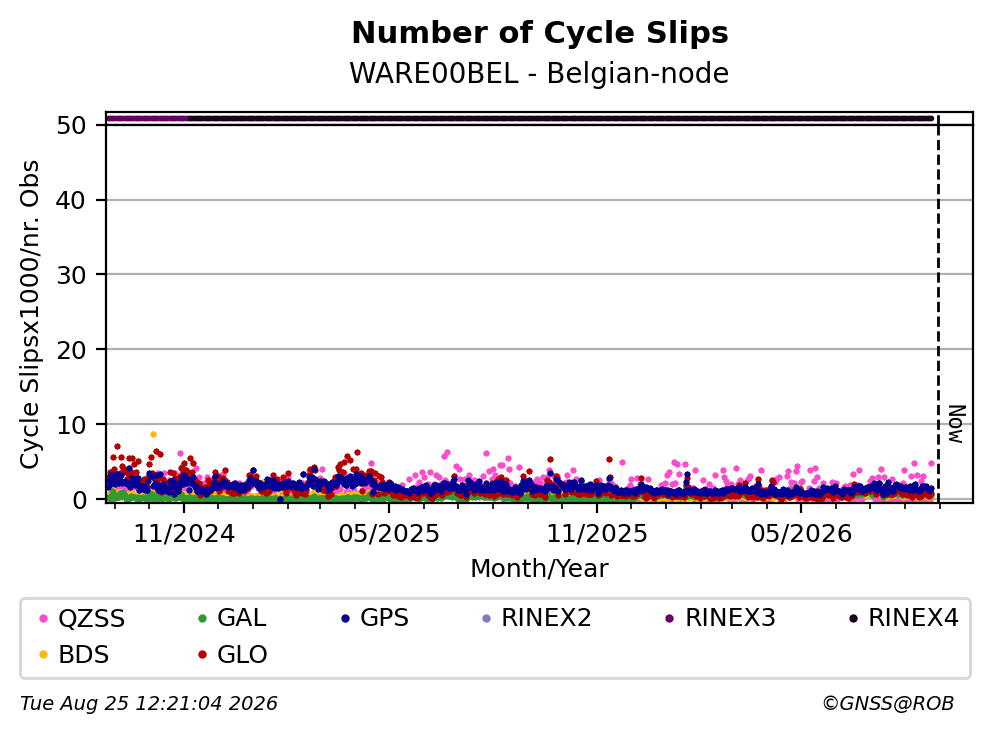Screen dimensions: 993x734
Task: Click the 05/2026 x-axis tick label
Action: (x=801, y=534)
